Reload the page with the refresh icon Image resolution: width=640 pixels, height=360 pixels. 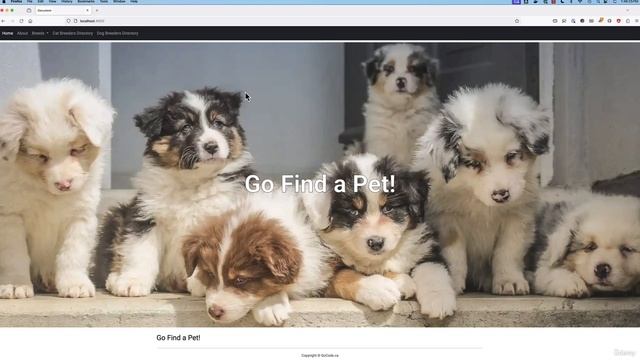21,21
